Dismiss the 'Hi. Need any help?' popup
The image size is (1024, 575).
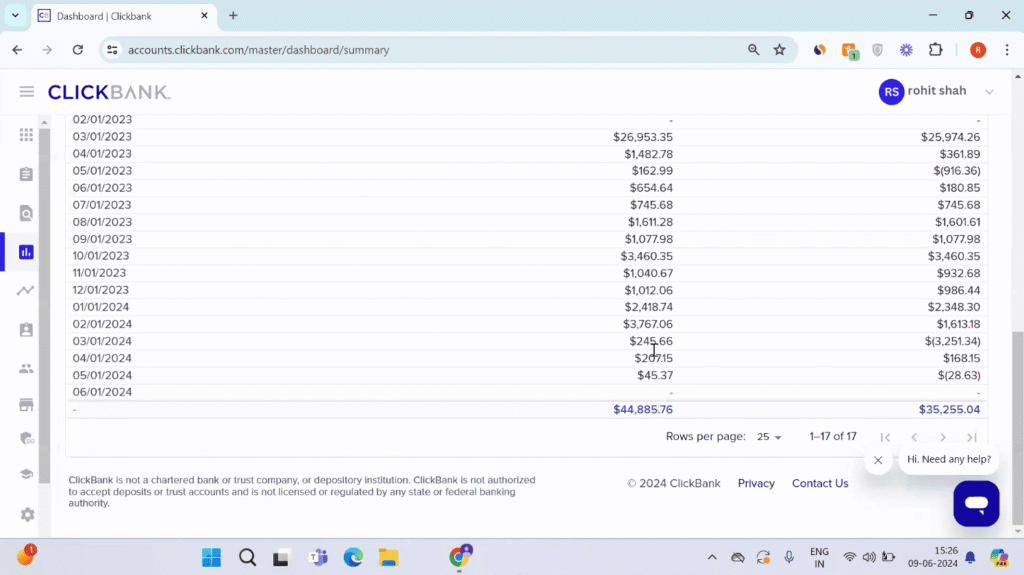[x=878, y=460]
